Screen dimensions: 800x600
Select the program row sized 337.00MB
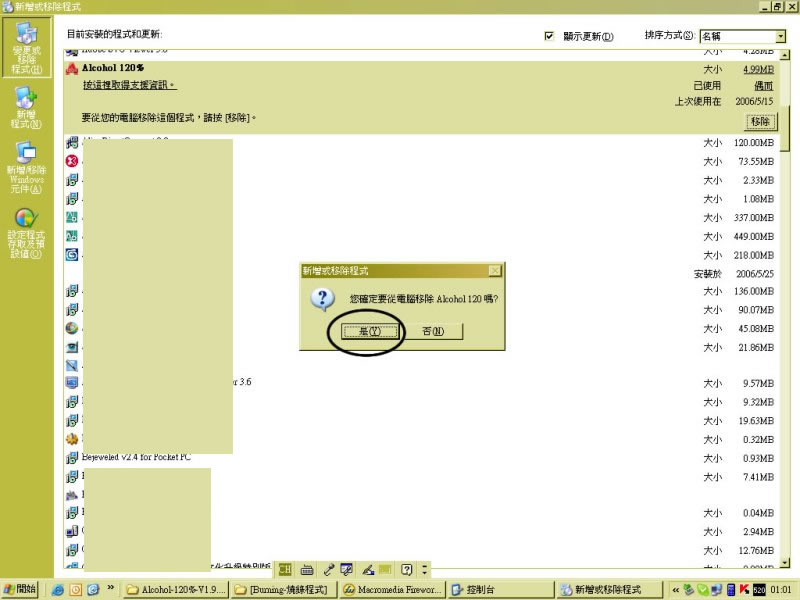(x=421, y=217)
